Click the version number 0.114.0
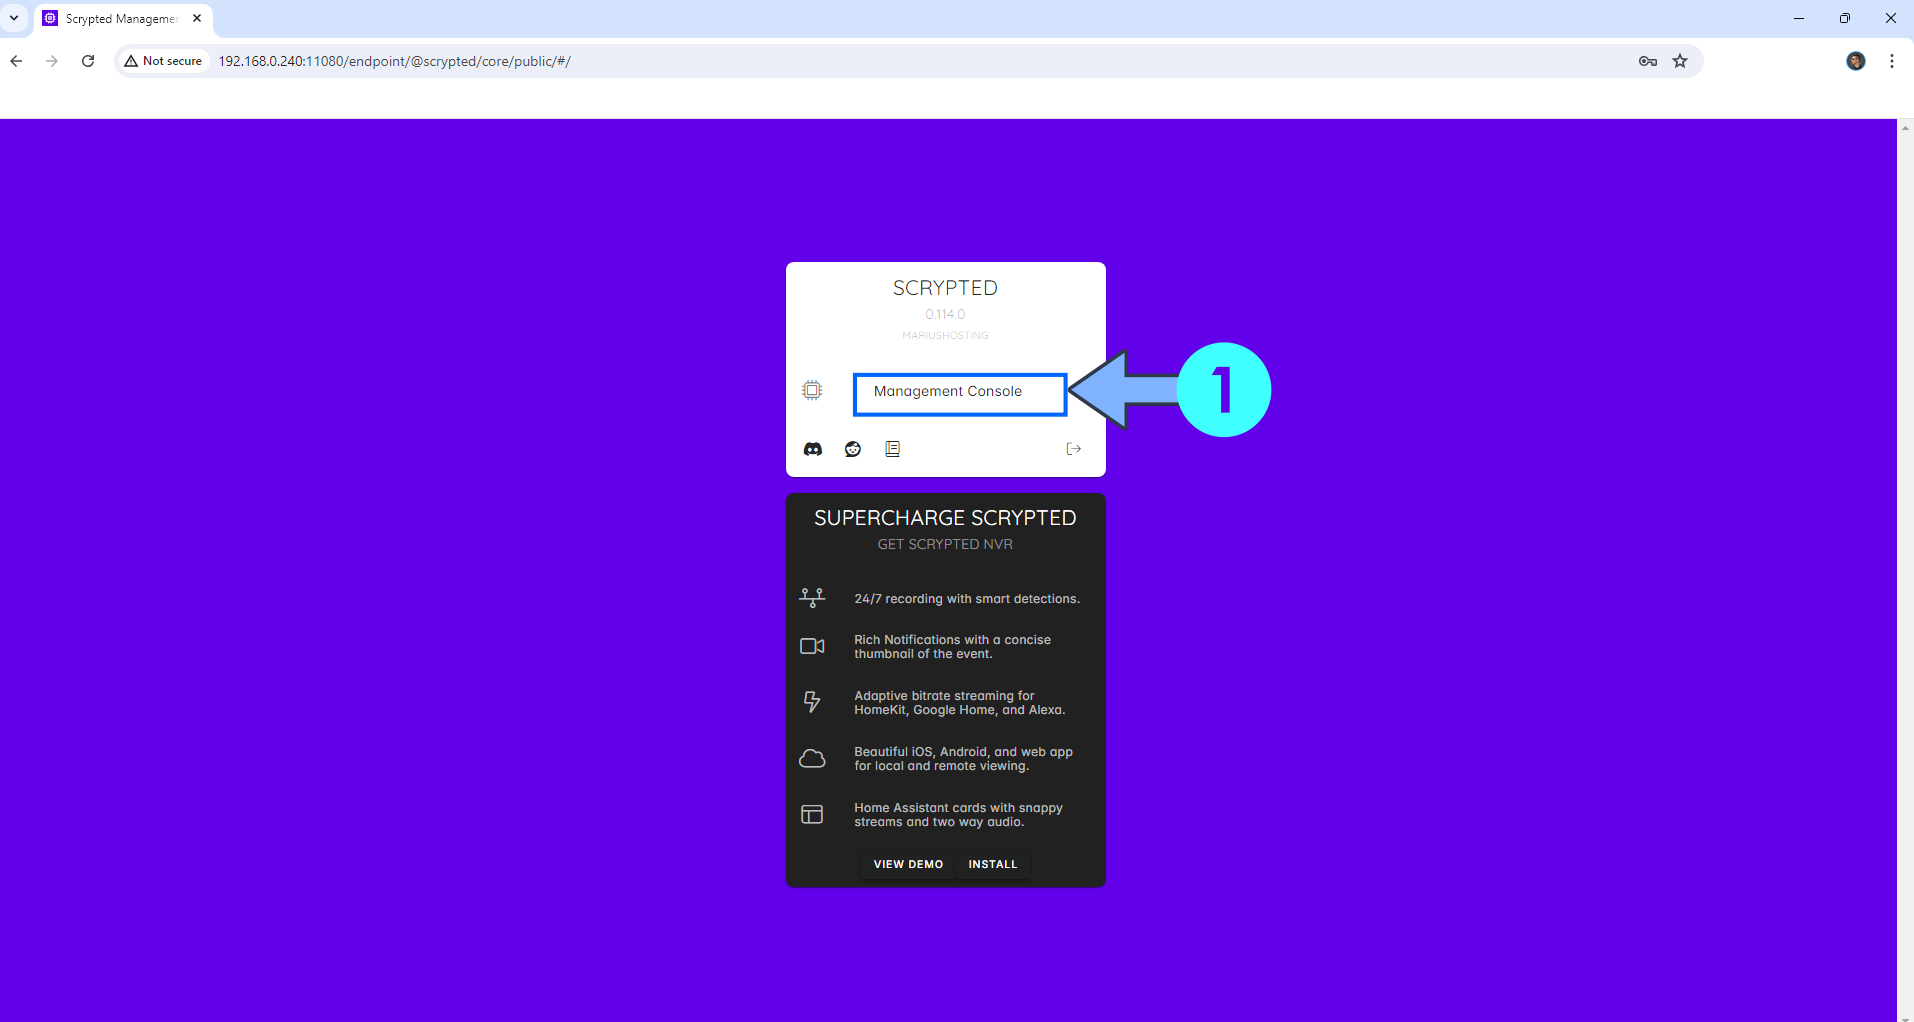The image size is (1914, 1022). (945, 314)
